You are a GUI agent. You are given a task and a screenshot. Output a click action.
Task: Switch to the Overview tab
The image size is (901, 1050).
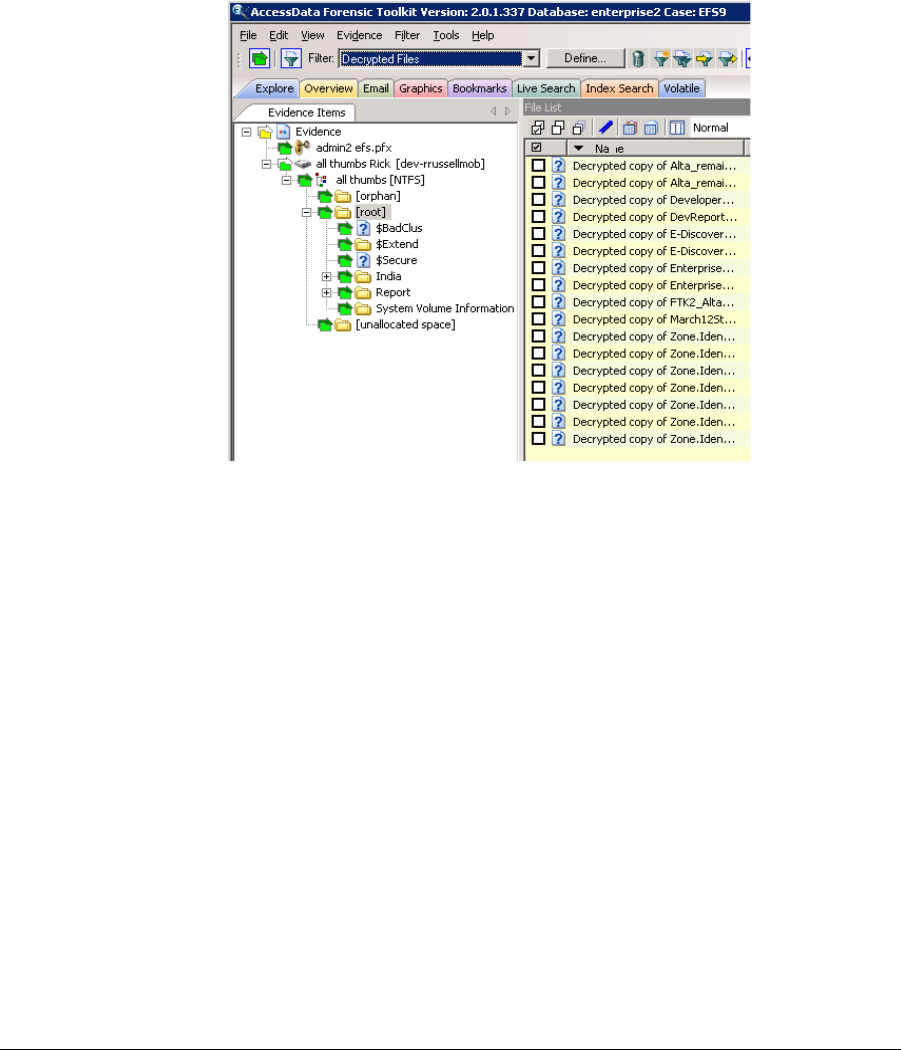[328, 88]
